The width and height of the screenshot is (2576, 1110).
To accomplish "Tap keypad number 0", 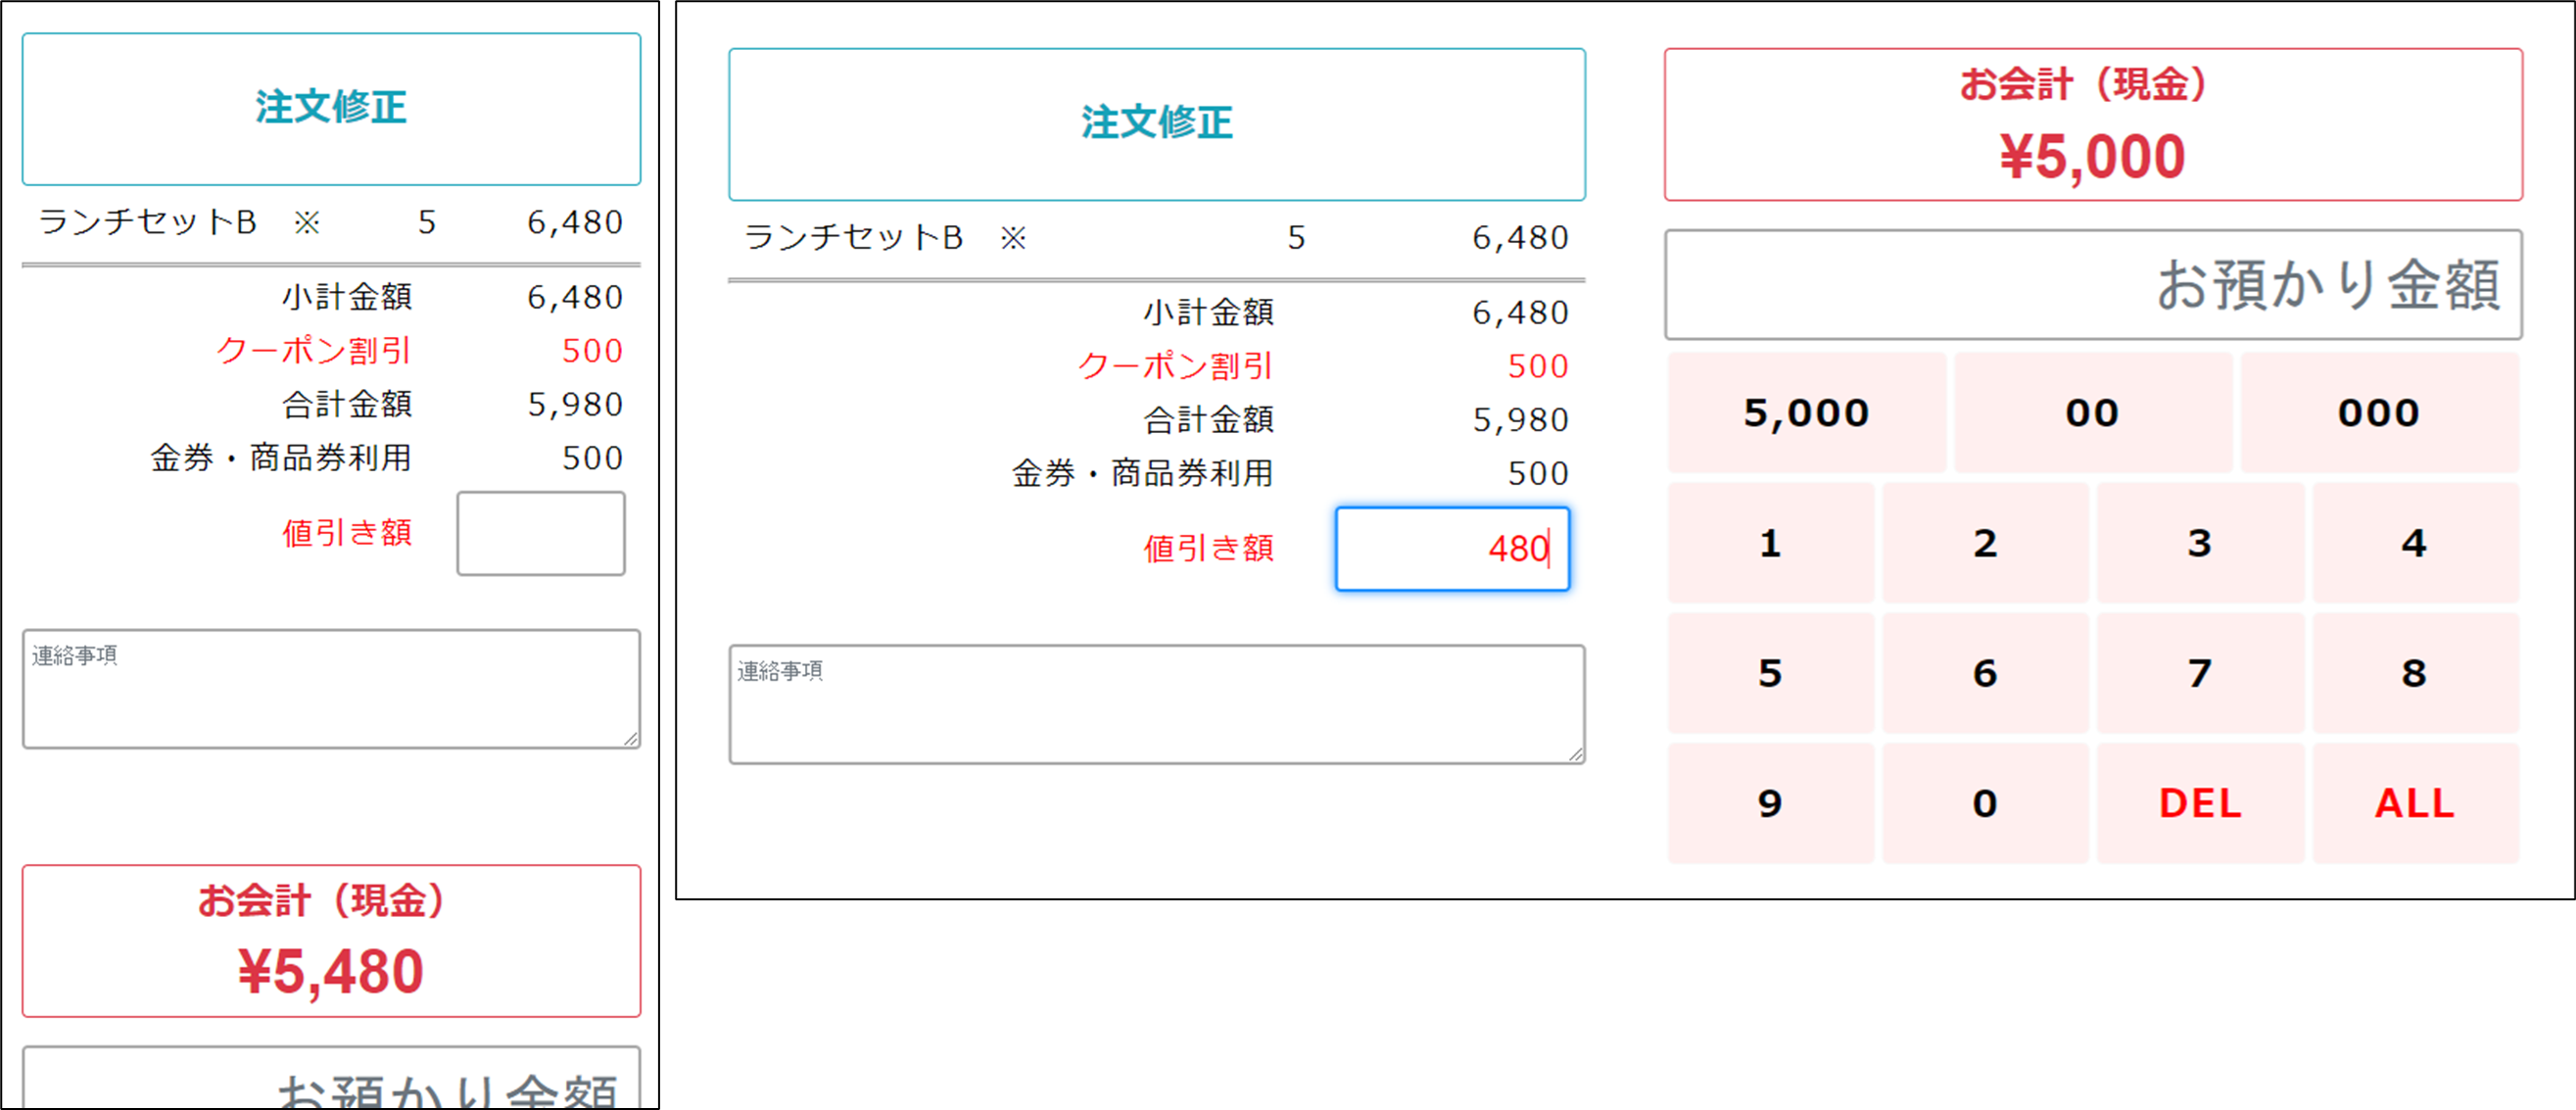I will pyautogui.click(x=1985, y=803).
